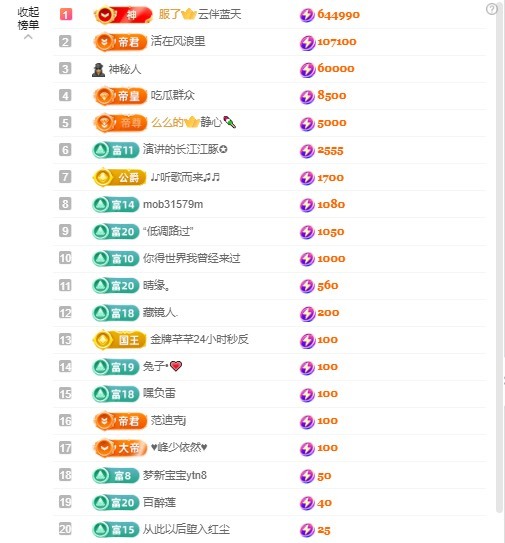
Task: Open user 么么的静心 profile
Action: point(194,122)
